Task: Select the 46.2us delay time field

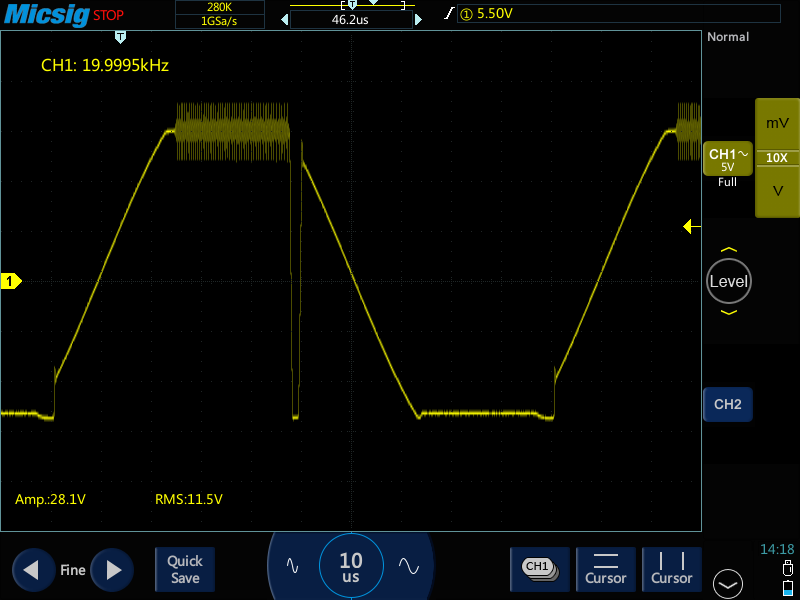Action: click(x=351, y=20)
